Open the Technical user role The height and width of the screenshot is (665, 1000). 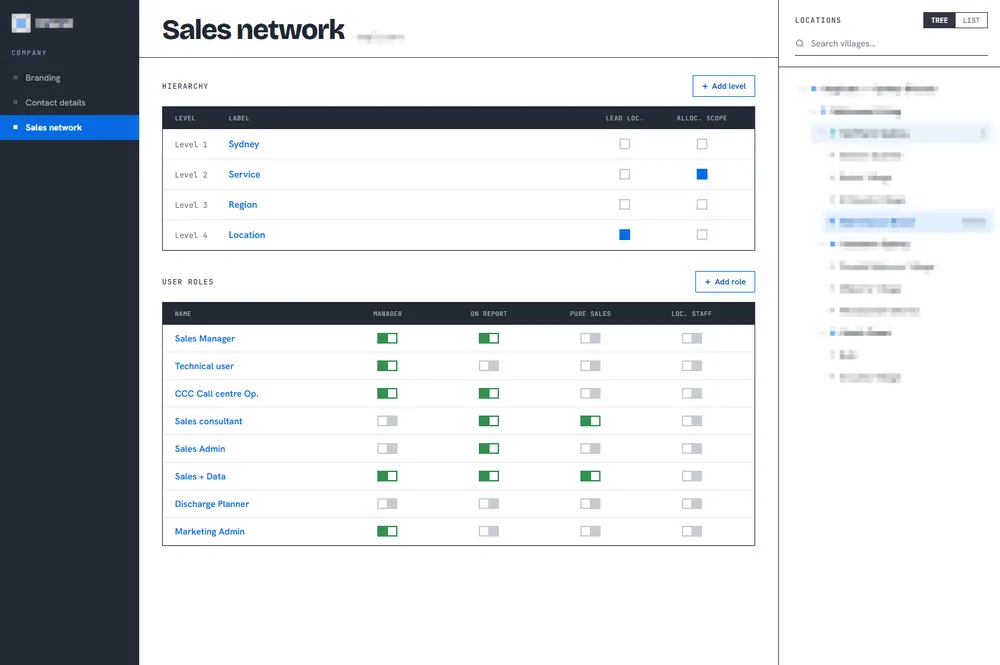coord(204,366)
